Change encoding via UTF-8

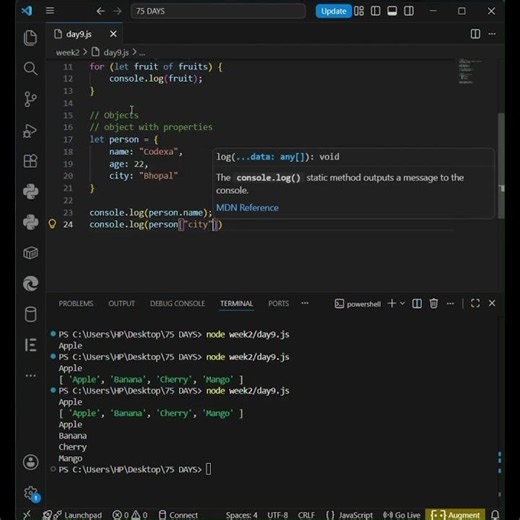(277, 515)
